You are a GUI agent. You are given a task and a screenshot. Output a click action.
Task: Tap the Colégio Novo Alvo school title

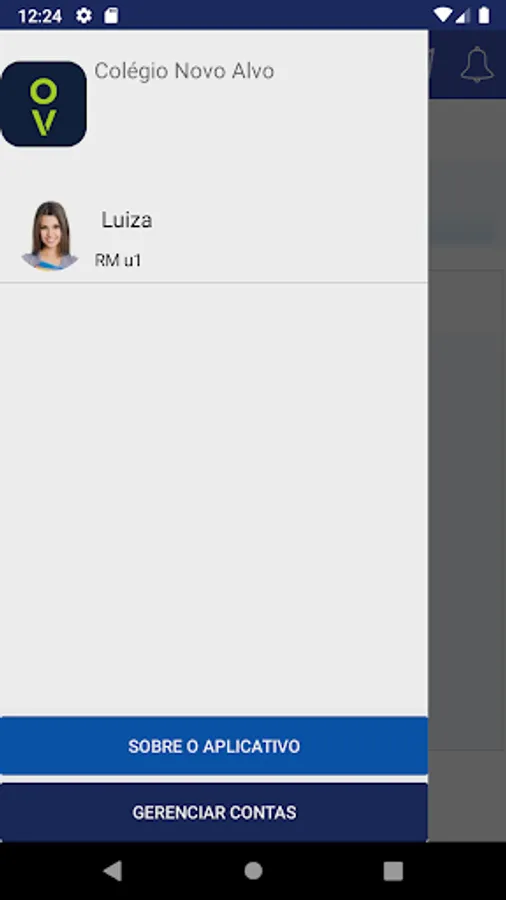click(184, 71)
